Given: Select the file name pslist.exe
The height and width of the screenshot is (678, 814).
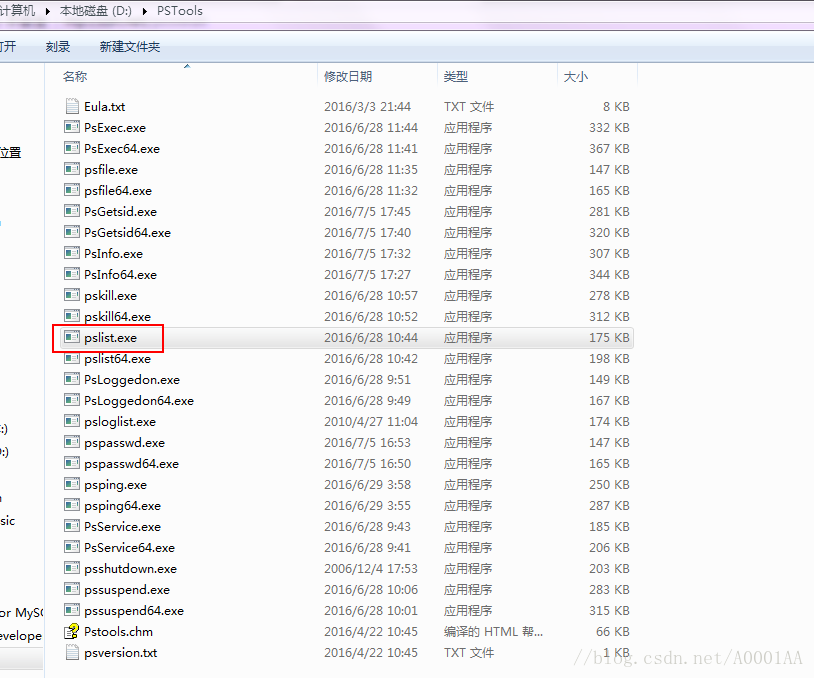Looking at the screenshot, I should point(110,337).
